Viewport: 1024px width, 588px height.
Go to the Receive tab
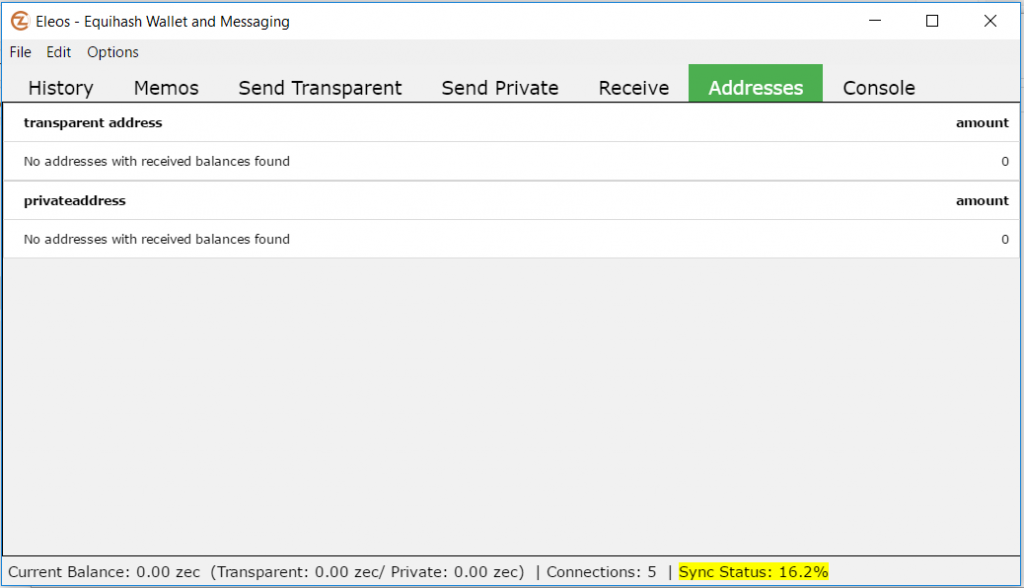633,88
